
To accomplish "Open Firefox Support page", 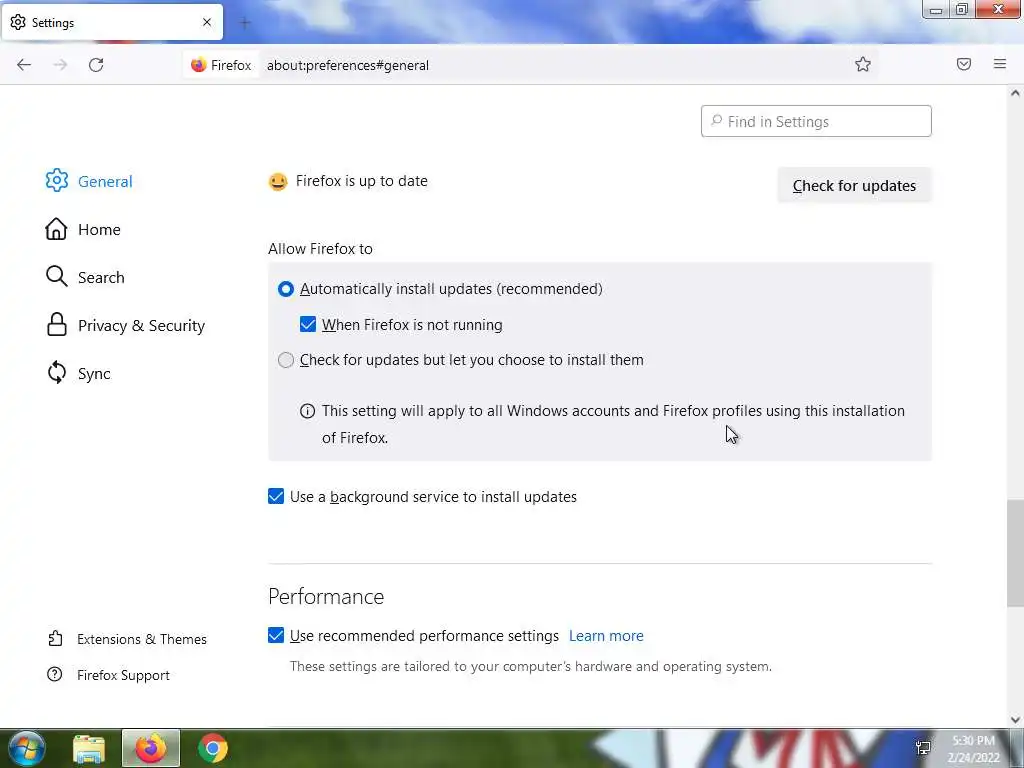I will tap(108, 675).
